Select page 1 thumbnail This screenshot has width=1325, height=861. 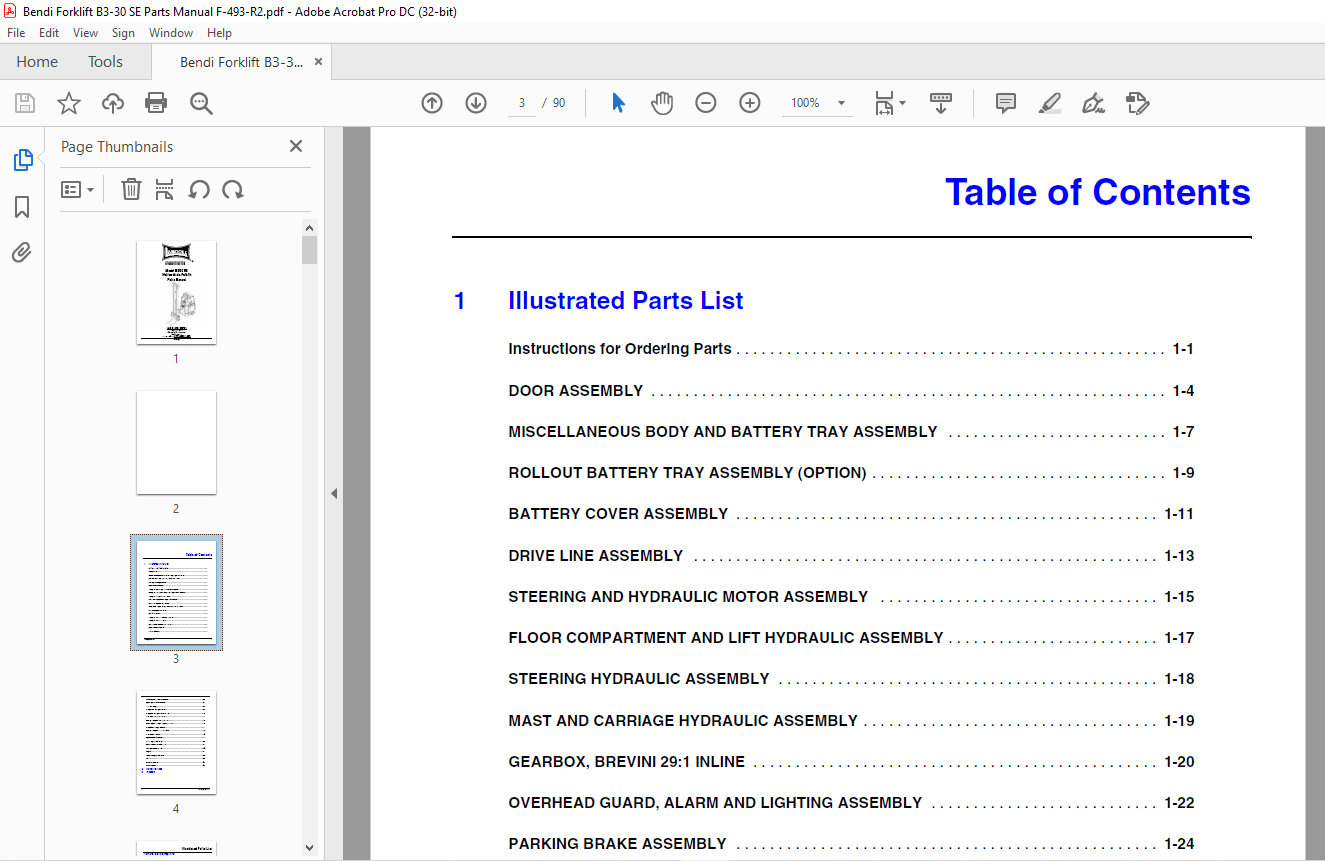coord(176,293)
